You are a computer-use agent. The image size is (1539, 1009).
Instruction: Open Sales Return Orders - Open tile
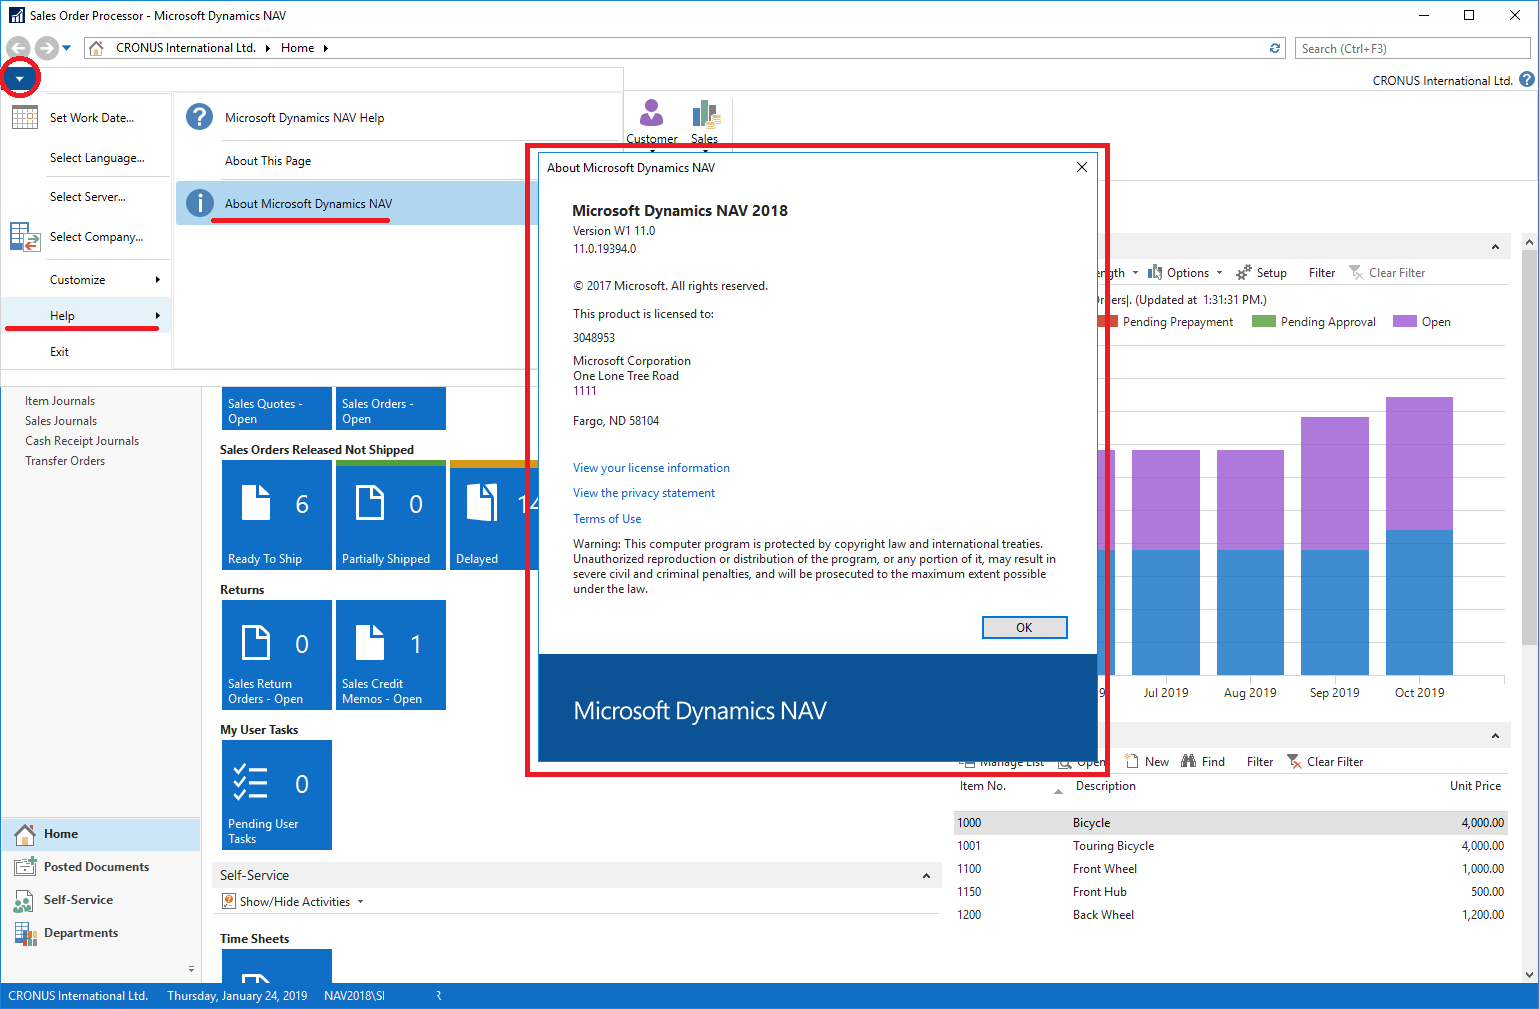[276, 655]
